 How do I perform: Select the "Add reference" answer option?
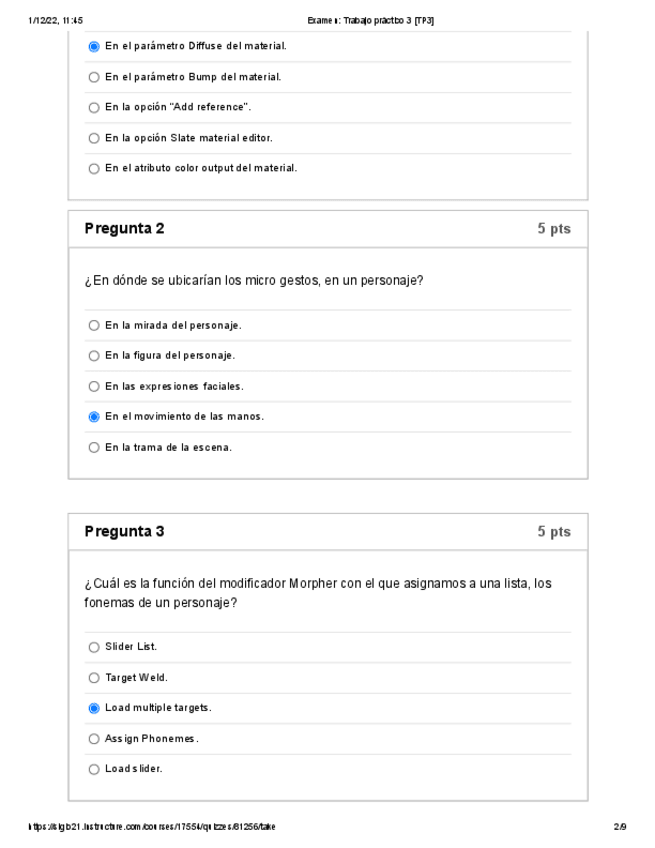click(x=94, y=107)
